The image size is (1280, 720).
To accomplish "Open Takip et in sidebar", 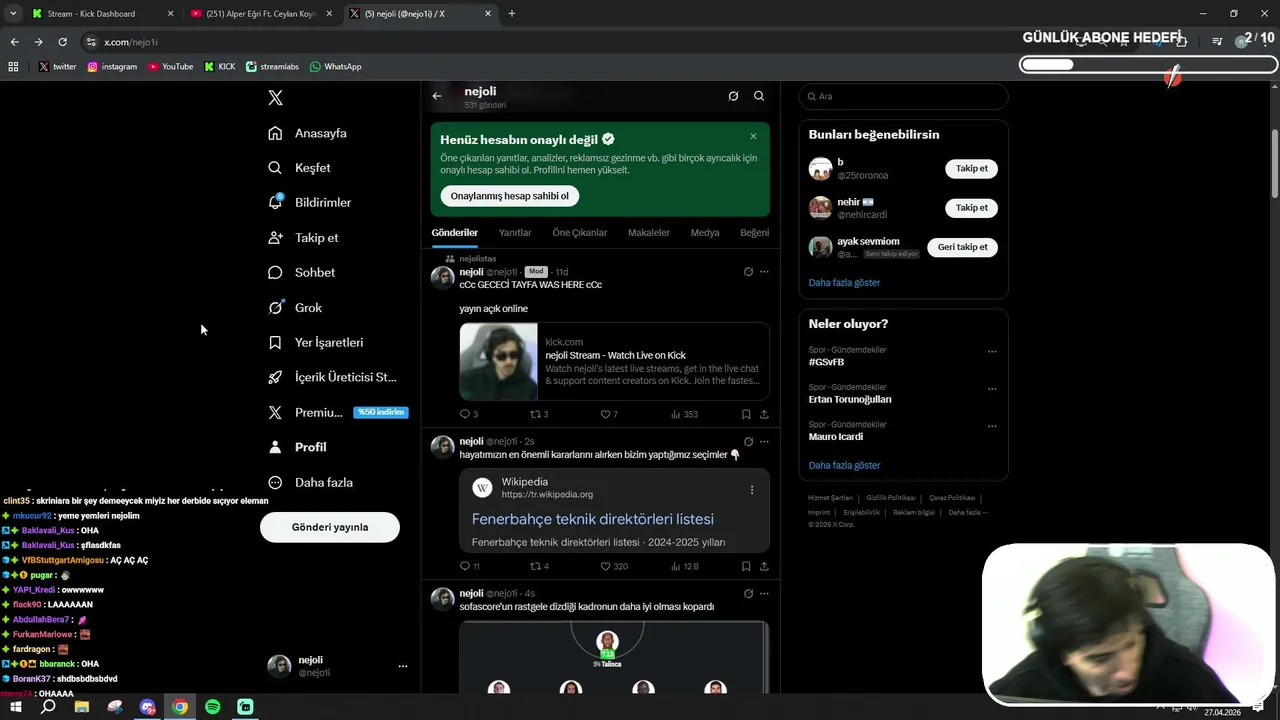I will click(x=303, y=238).
